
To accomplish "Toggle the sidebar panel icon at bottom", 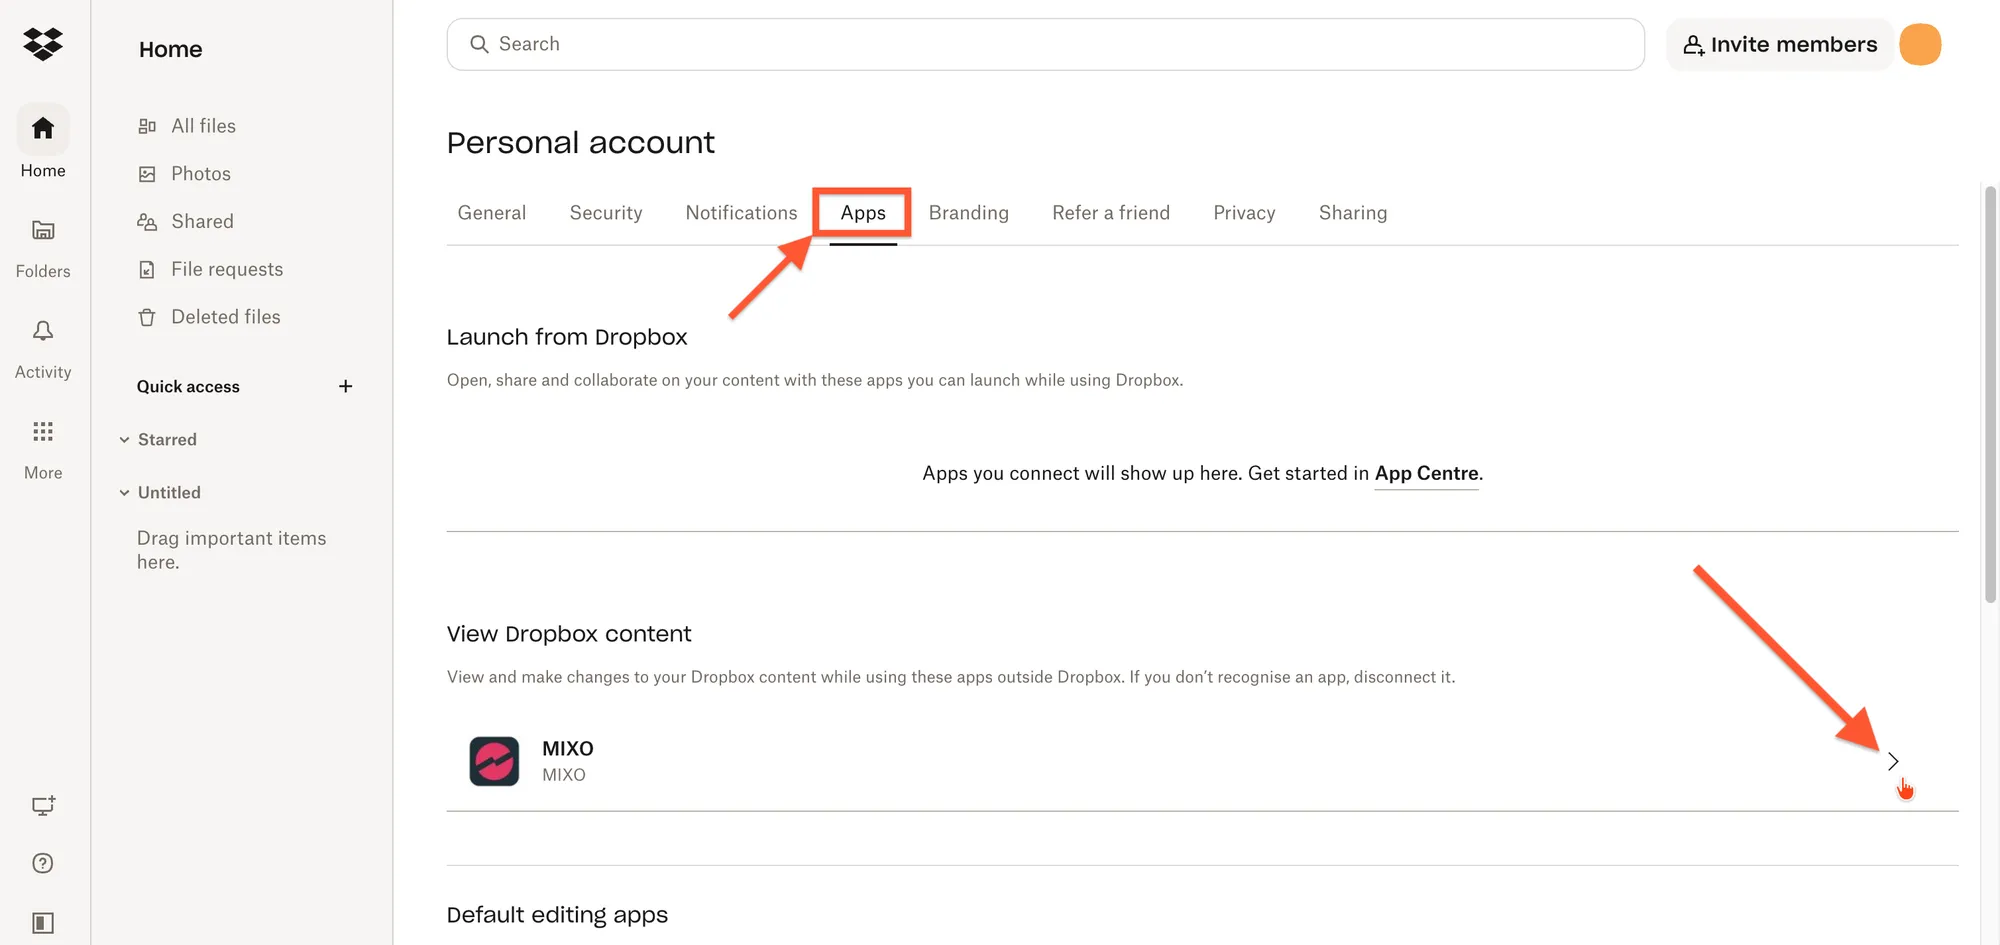I will coord(43,922).
